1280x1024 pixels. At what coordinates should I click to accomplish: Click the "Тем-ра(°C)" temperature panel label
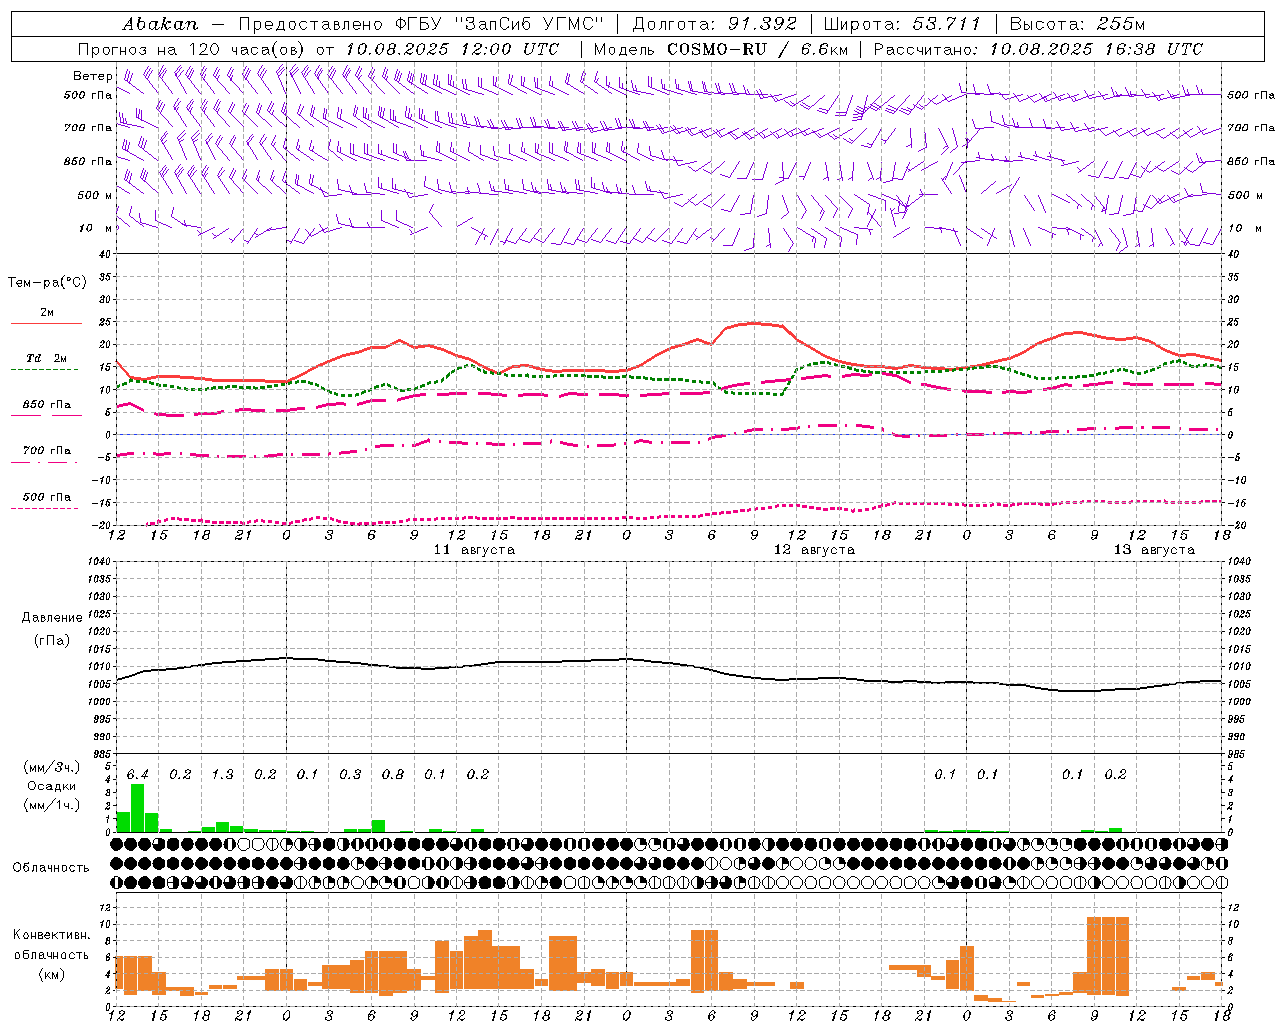coord(47,283)
